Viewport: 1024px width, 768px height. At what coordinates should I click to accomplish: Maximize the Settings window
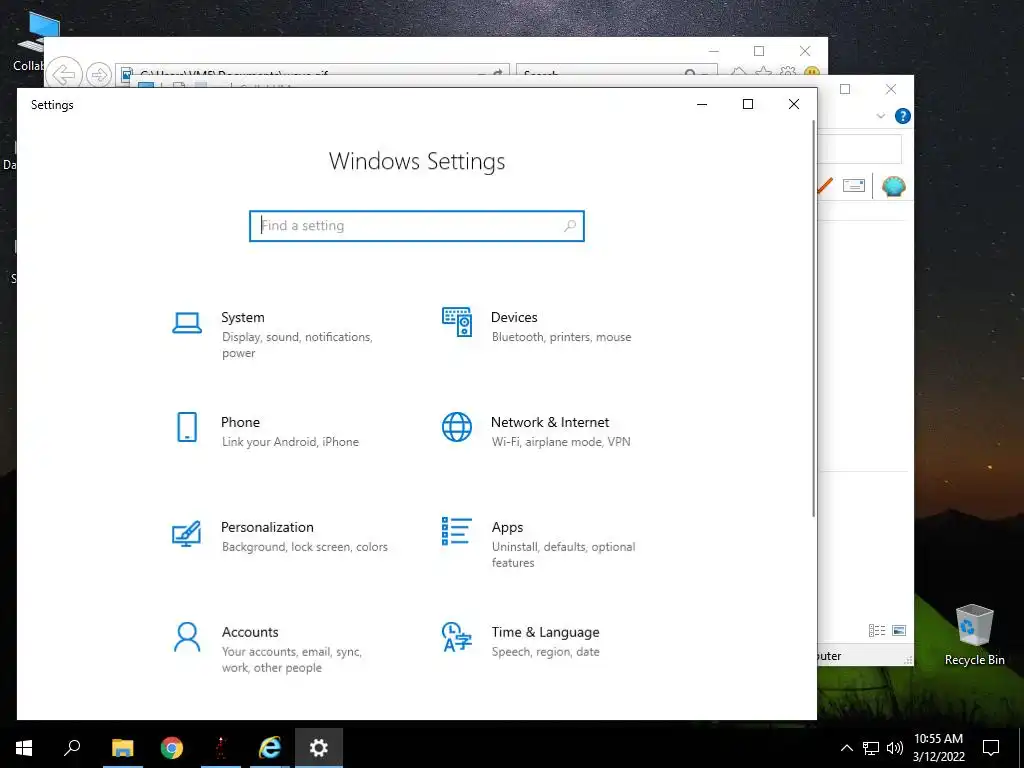pyautogui.click(x=748, y=104)
